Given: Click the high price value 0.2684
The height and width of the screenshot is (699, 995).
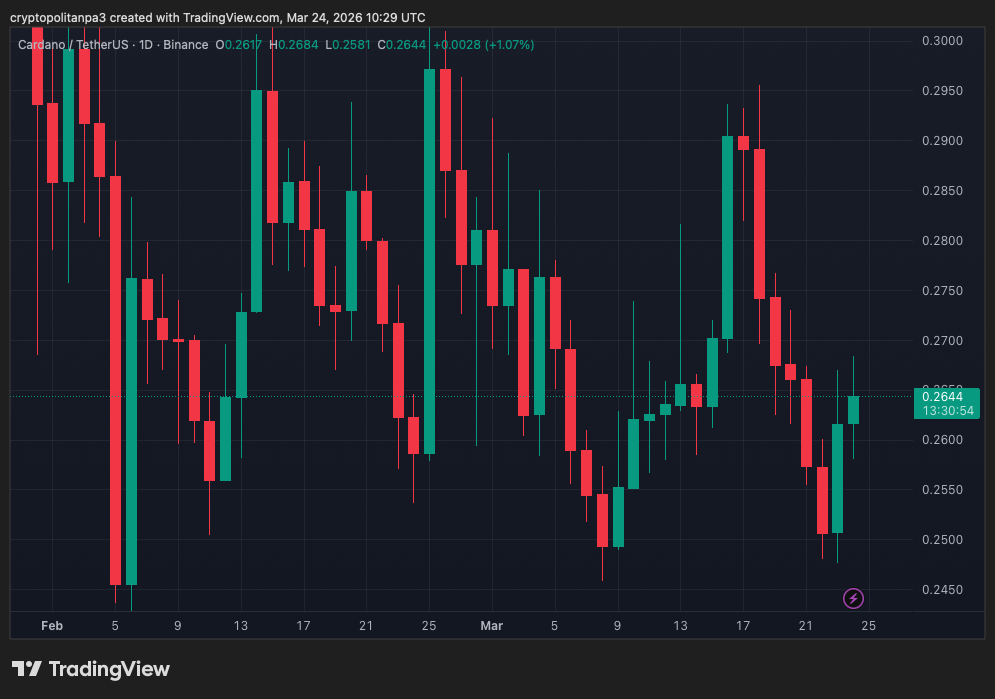Looking at the screenshot, I should pyautogui.click(x=294, y=45).
